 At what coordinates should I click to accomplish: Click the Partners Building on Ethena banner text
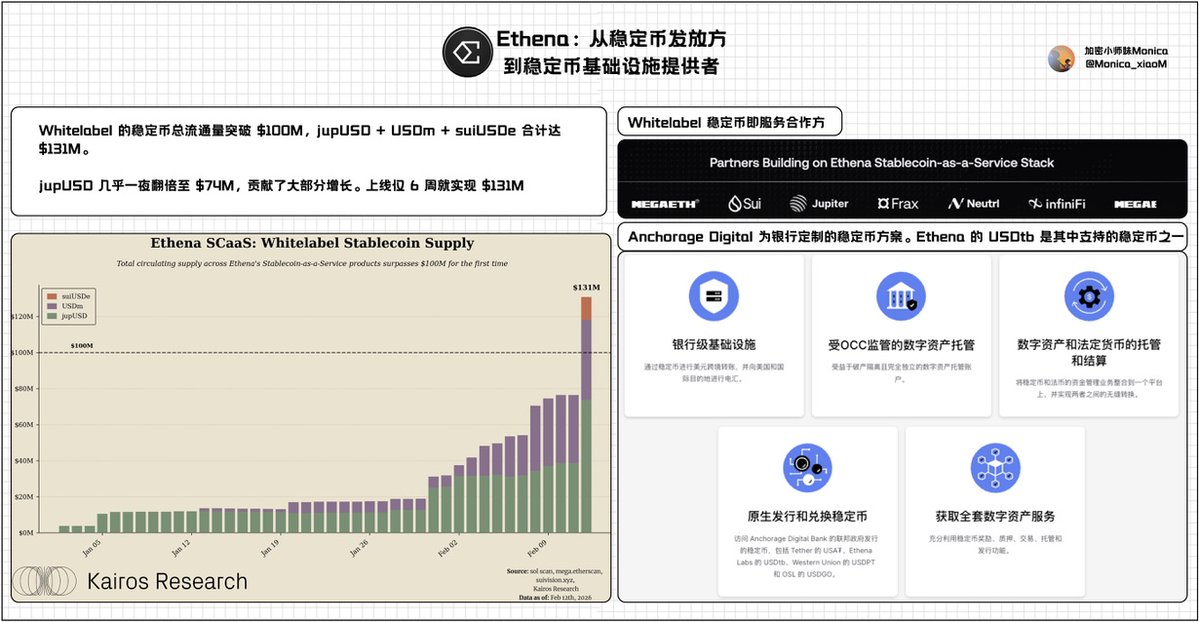(882, 163)
